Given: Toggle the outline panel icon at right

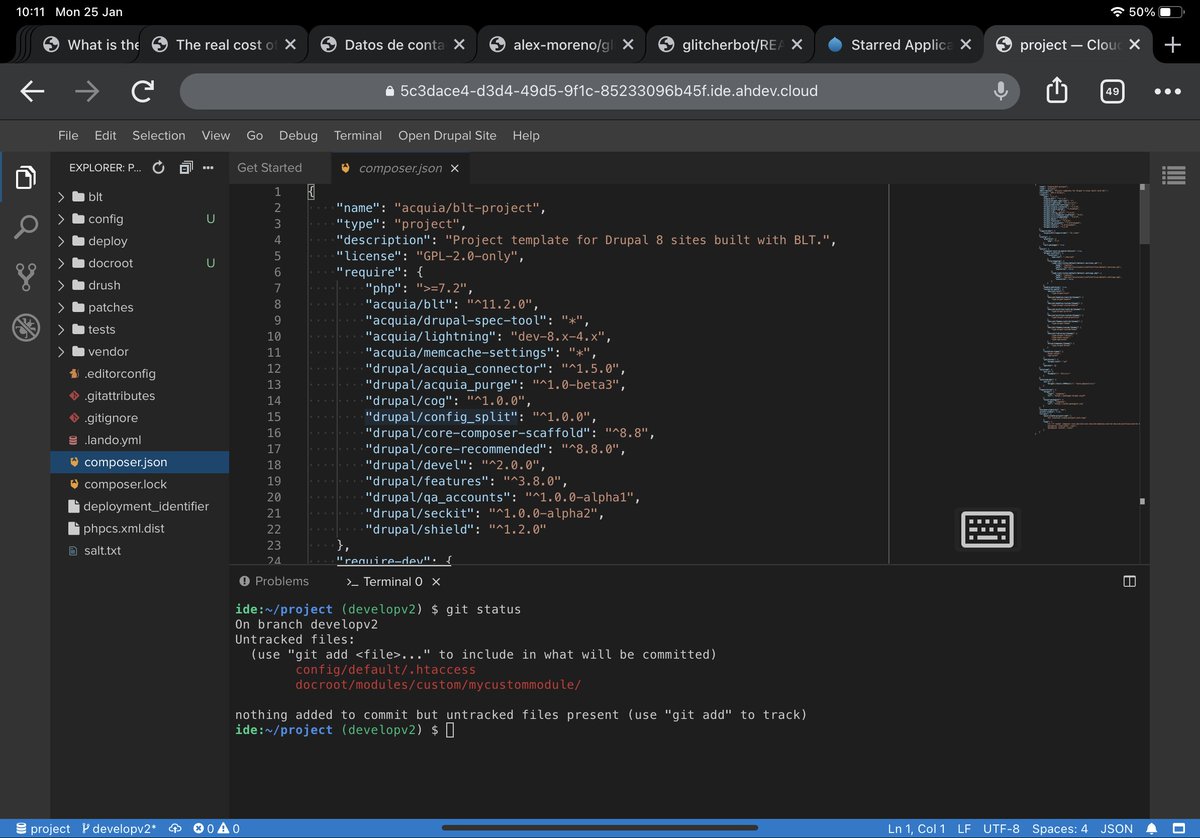Looking at the screenshot, I should [1174, 175].
